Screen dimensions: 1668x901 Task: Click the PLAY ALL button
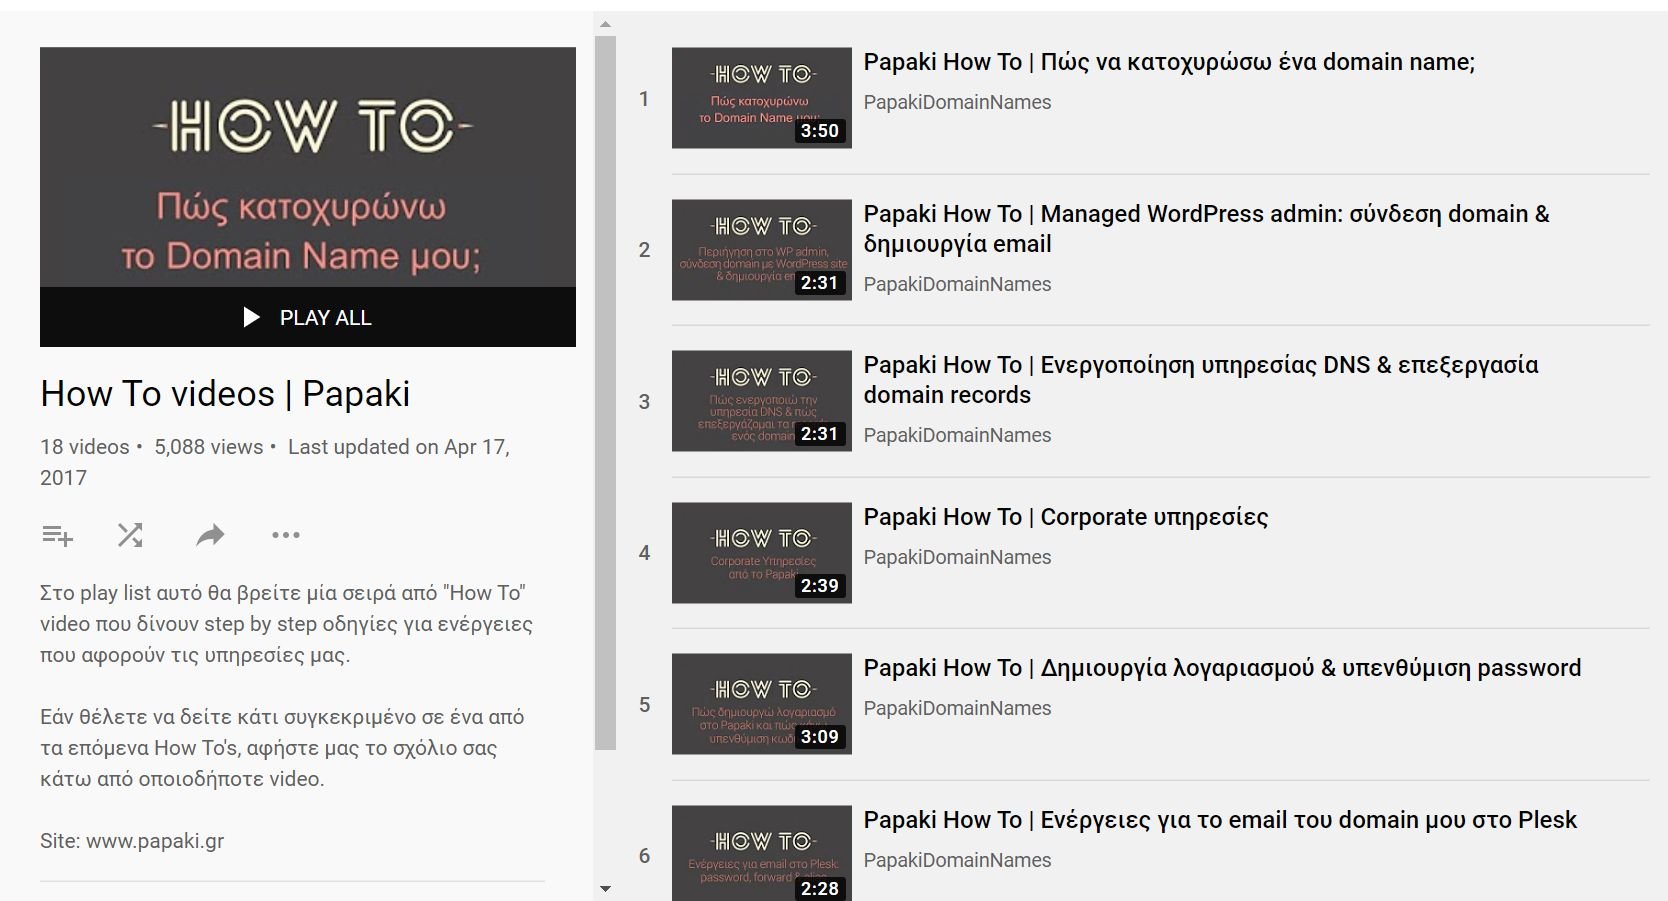(308, 317)
